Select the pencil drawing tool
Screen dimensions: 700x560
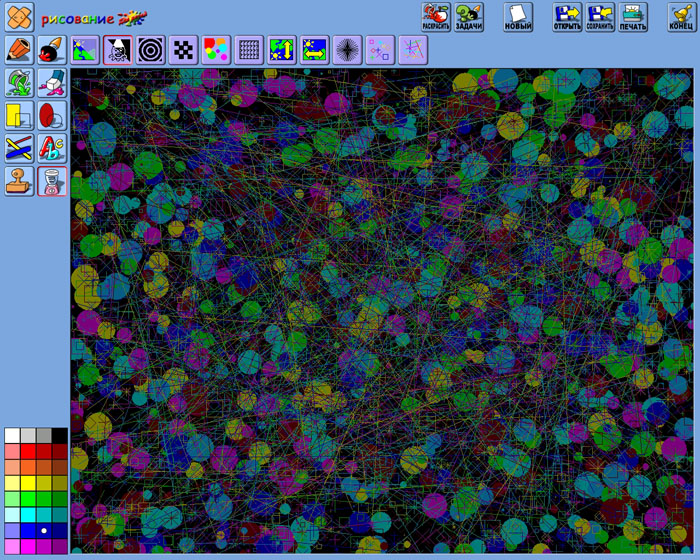point(20,50)
